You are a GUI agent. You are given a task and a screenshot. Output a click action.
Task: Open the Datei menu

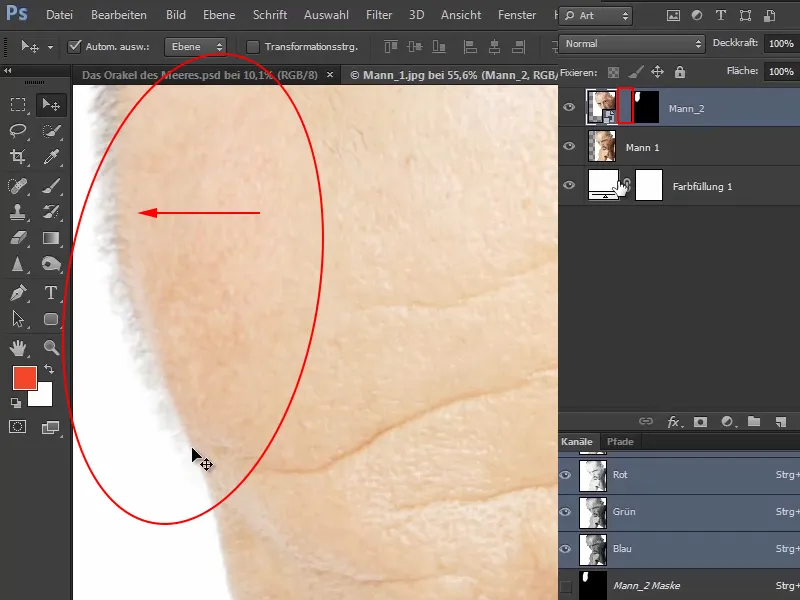pos(59,15)
